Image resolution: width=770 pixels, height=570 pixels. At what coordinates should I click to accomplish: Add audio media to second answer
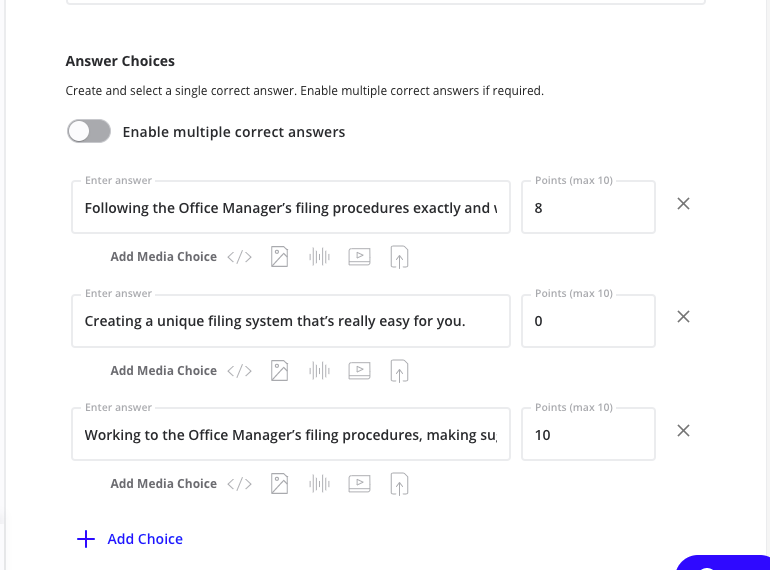319,371
